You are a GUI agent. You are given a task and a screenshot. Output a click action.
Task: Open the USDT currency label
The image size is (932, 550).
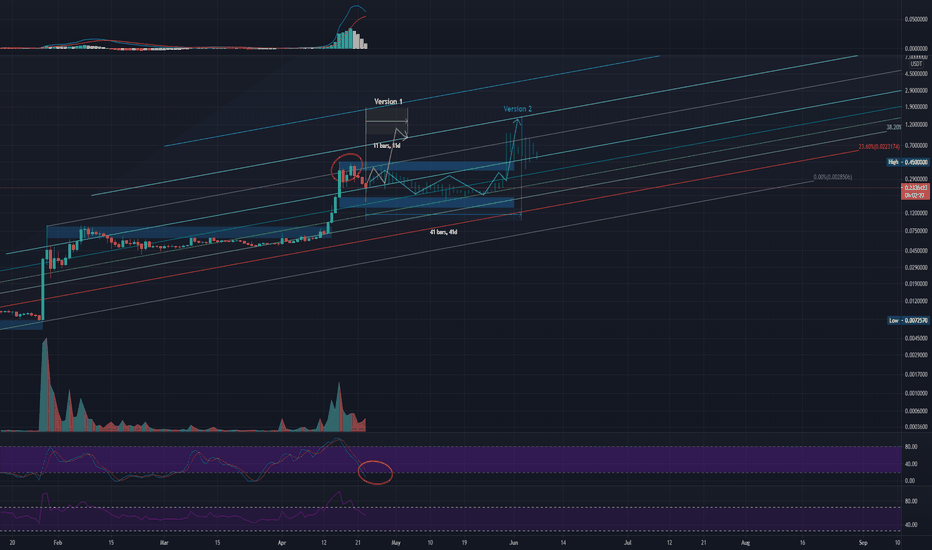917,64
